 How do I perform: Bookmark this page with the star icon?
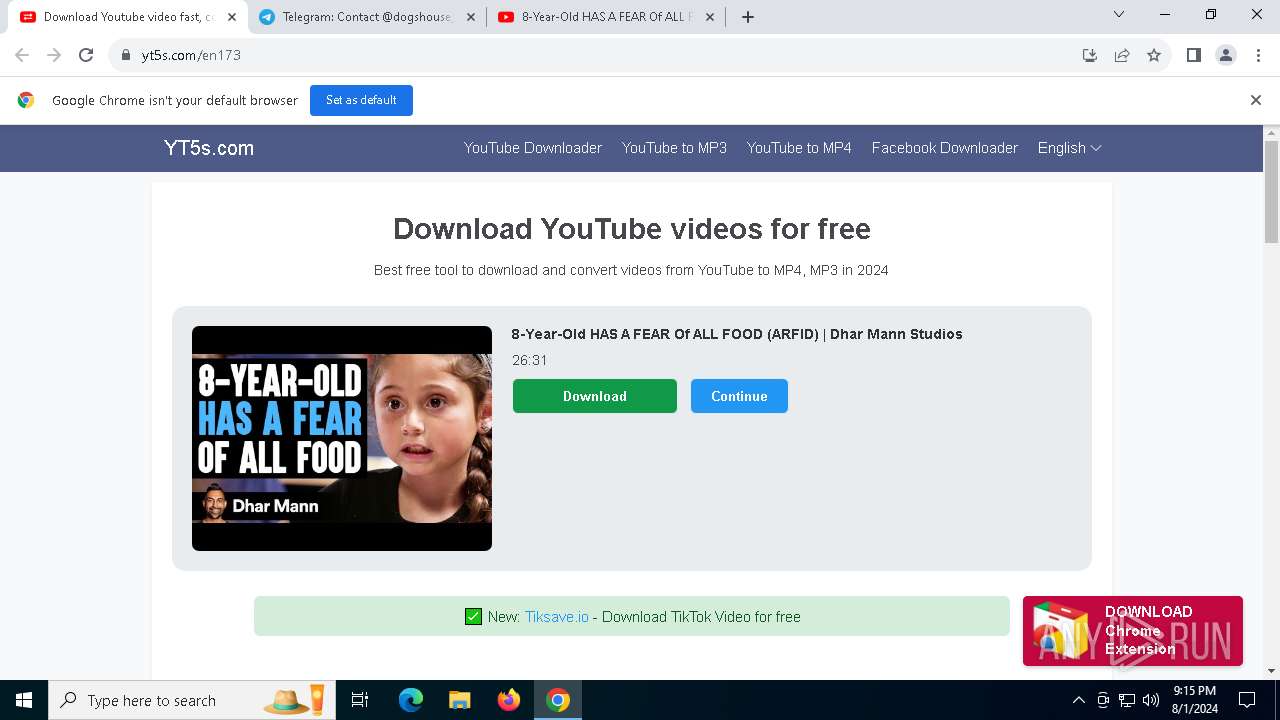tap(1154, 55)
